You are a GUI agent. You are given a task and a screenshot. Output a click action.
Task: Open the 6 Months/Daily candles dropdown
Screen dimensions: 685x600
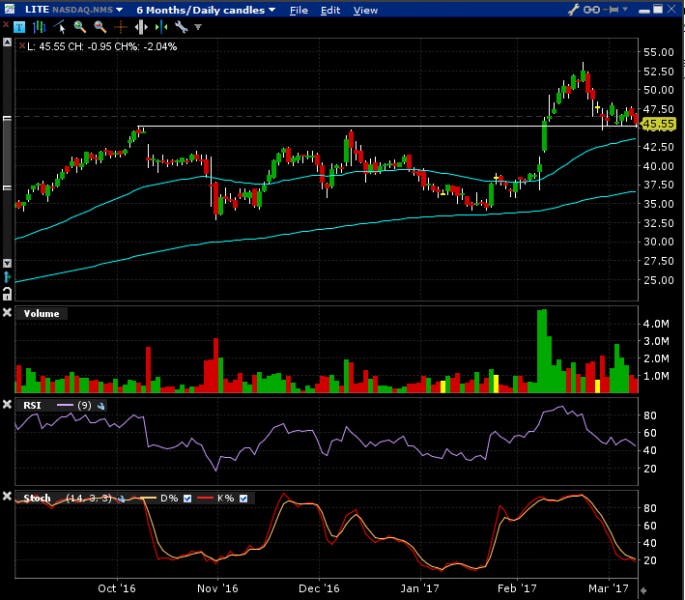click(206, 10)
